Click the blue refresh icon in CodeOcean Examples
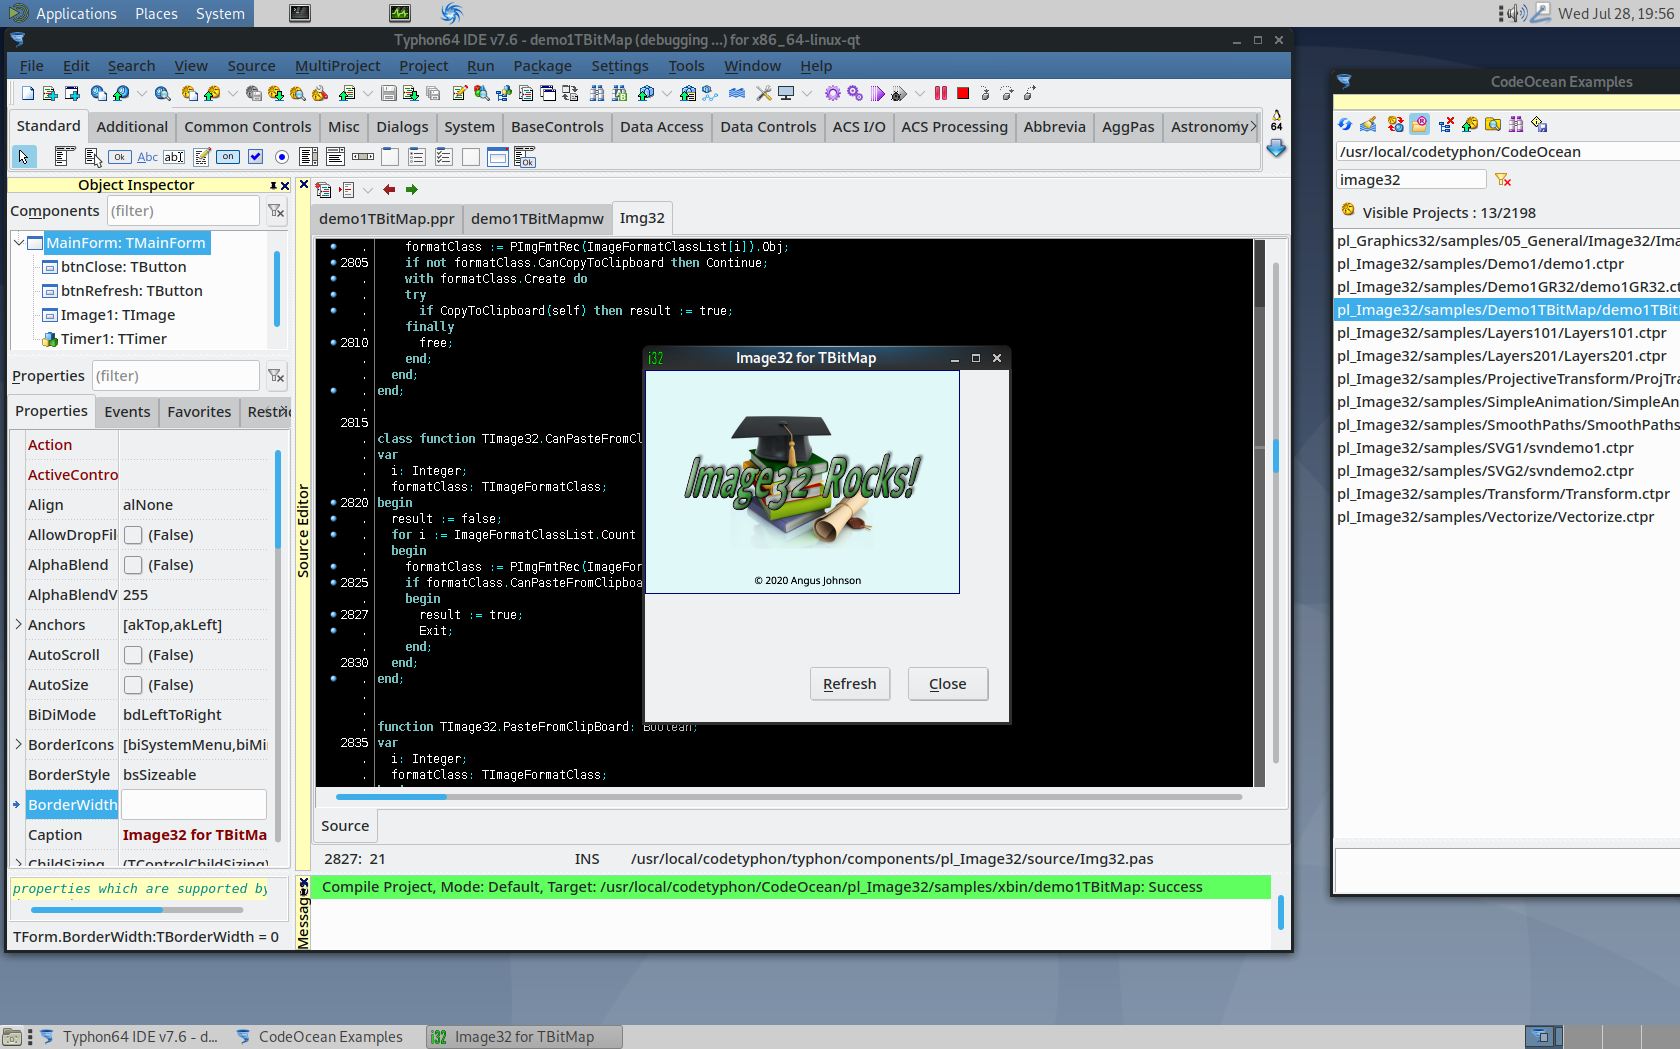Viewport: 1680px width, 1049px height. (1345, 124)
